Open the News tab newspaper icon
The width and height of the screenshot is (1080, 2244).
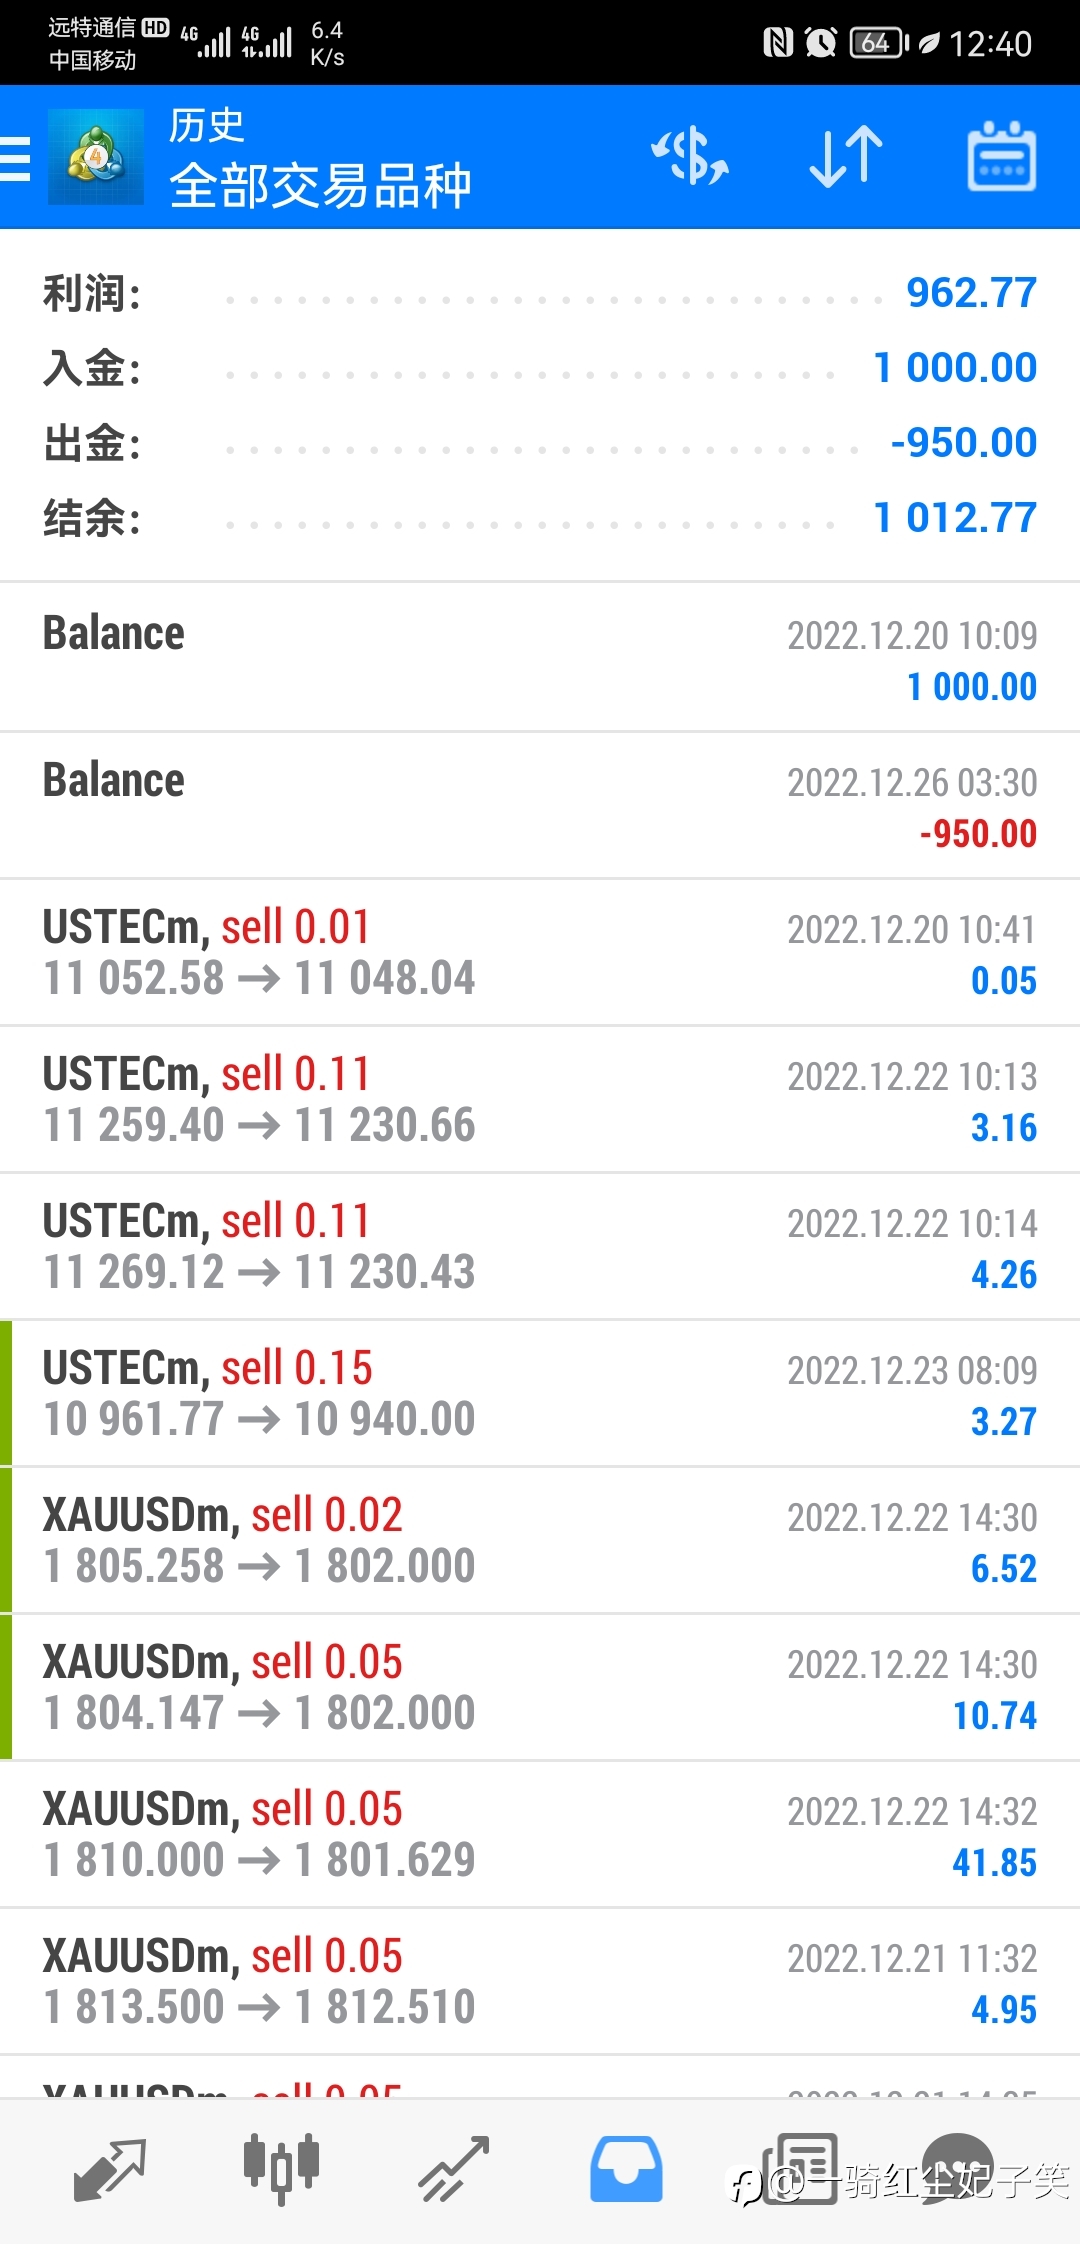pos(800,2169)
